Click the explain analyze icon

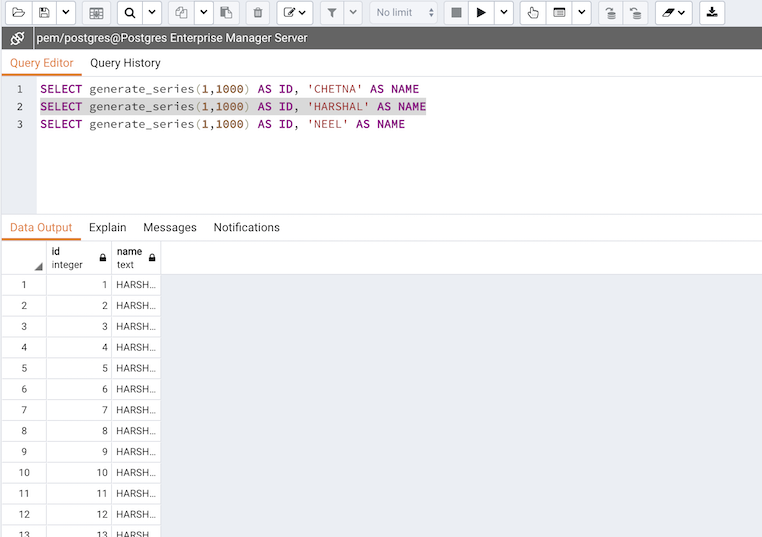pos(559,13)
